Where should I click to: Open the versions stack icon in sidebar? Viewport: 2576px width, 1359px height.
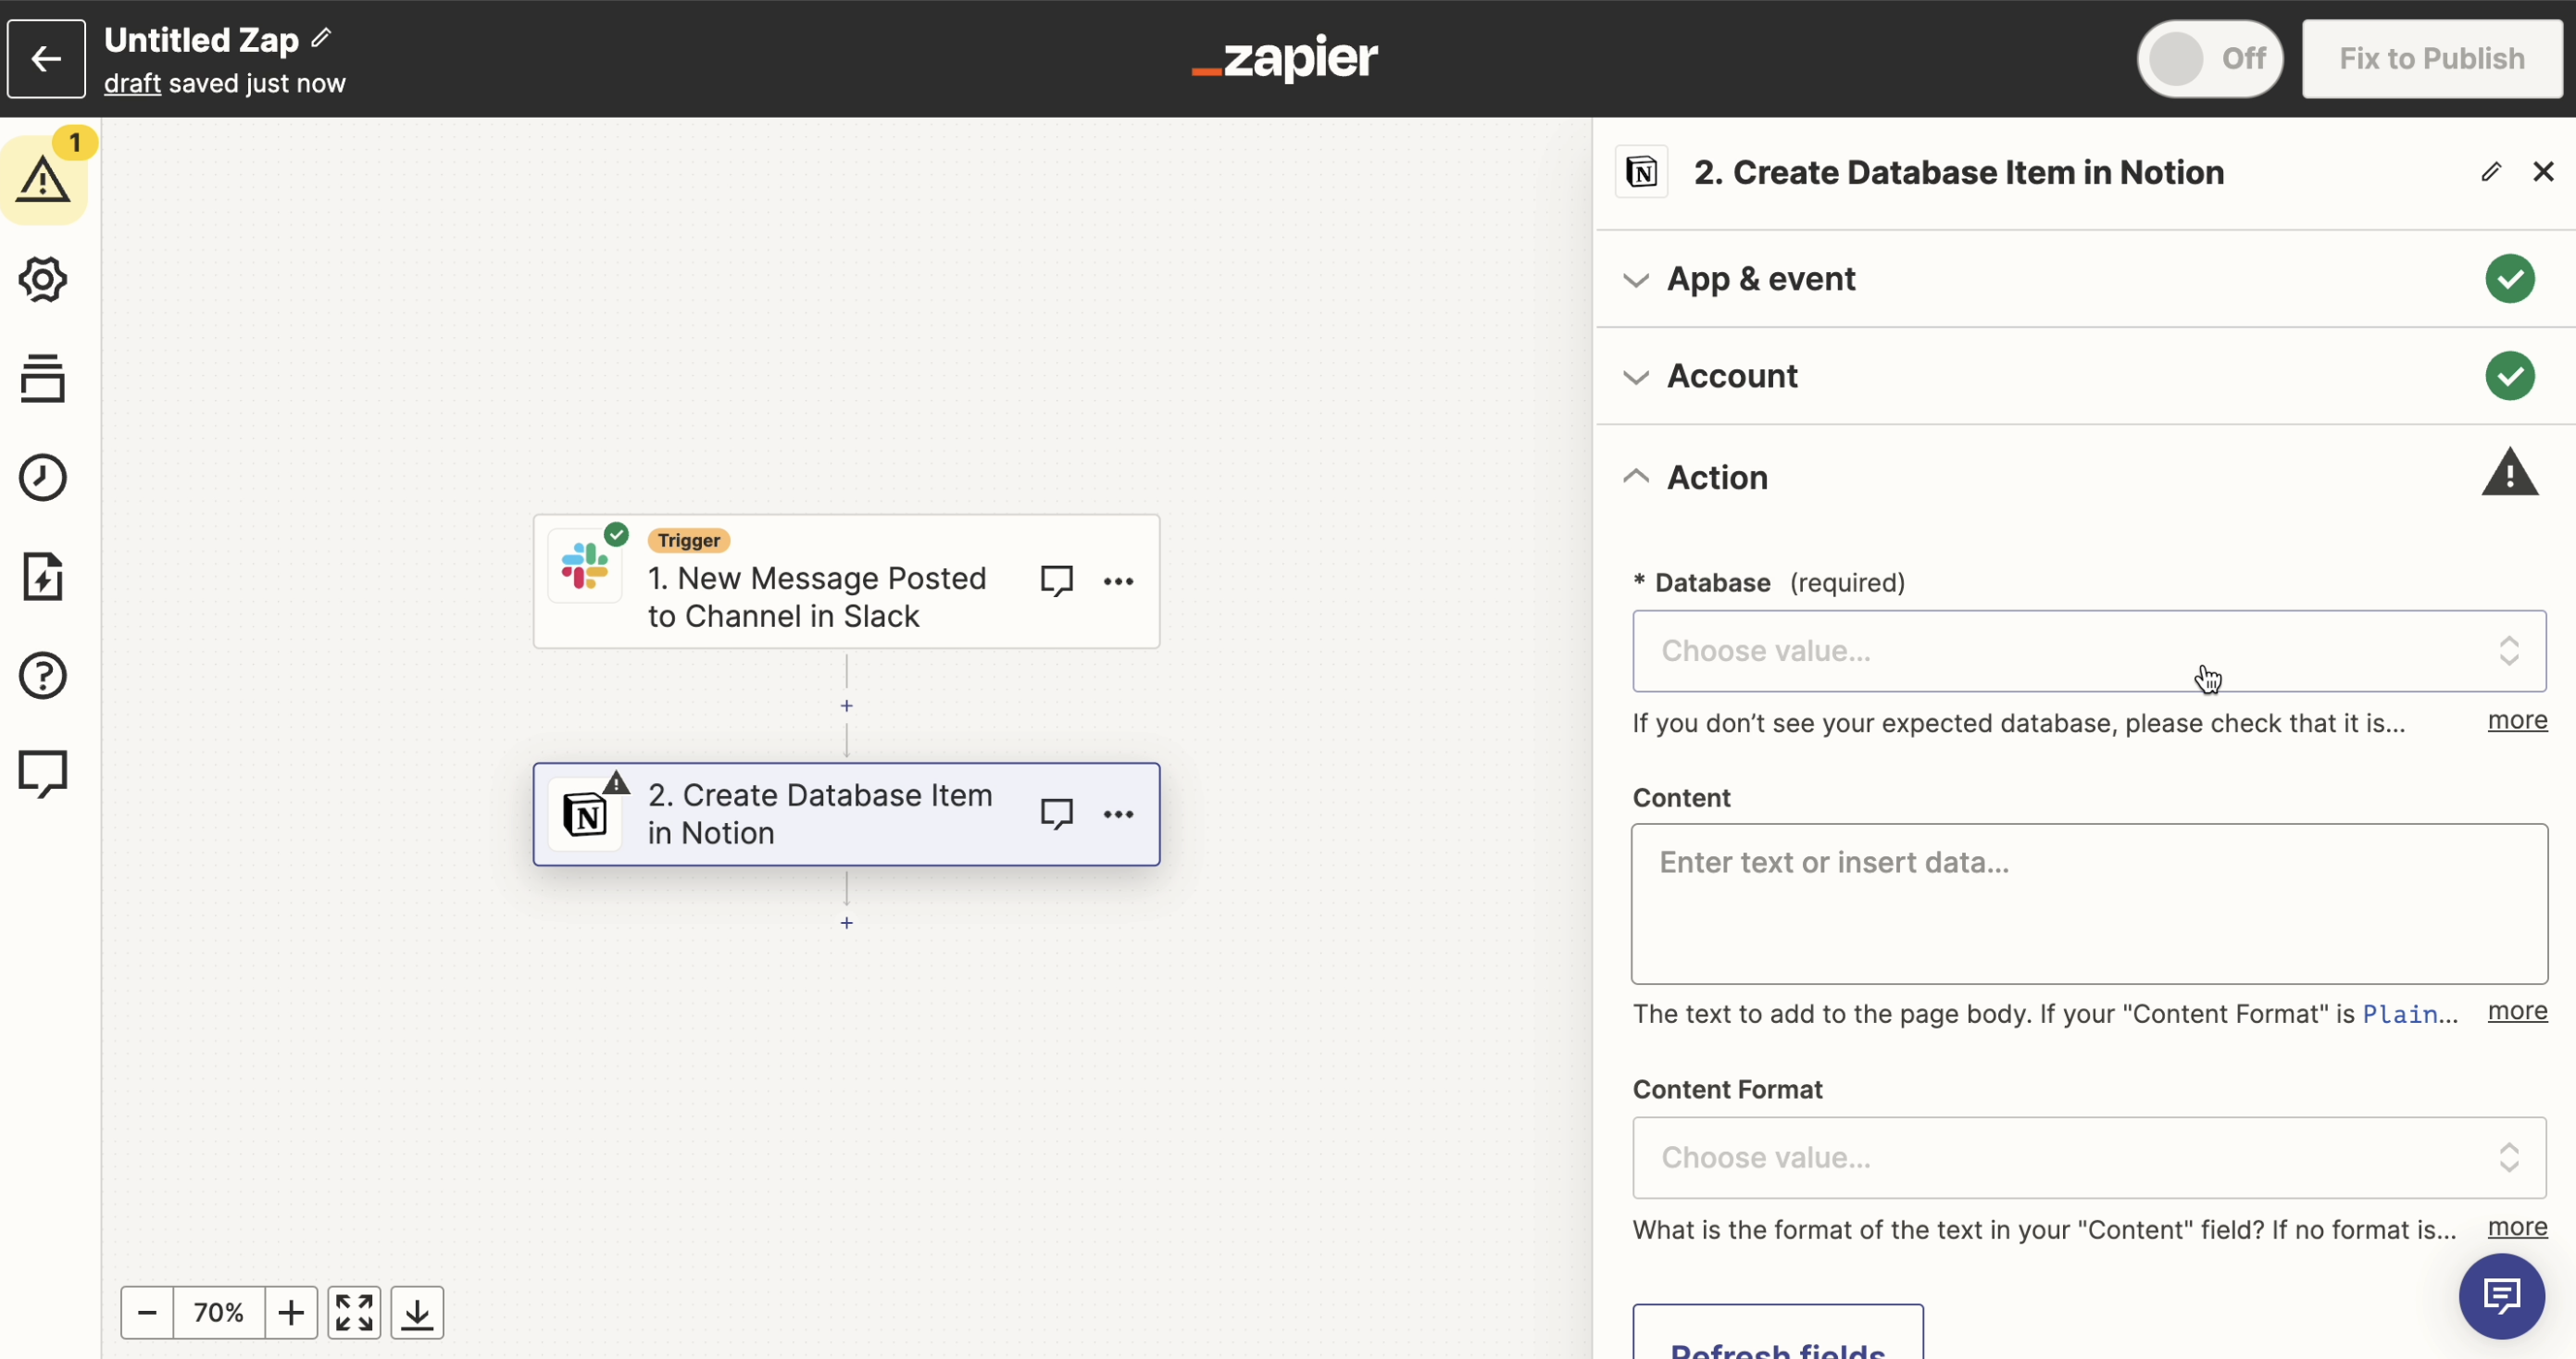click(x=43, y=378)
